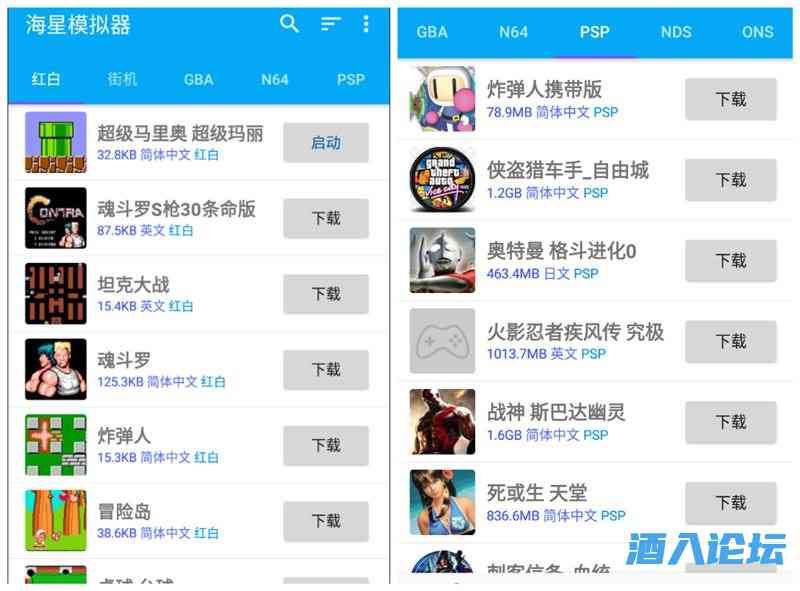Screen dimensions: 800x591
Task: Tap the Super Mario green pipe thumbnail
Action: tap(56, 142)
